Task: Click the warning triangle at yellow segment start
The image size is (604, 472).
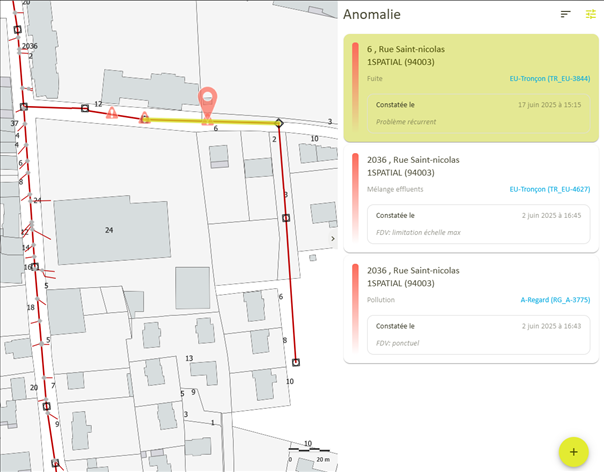Action: click(144, 117)
